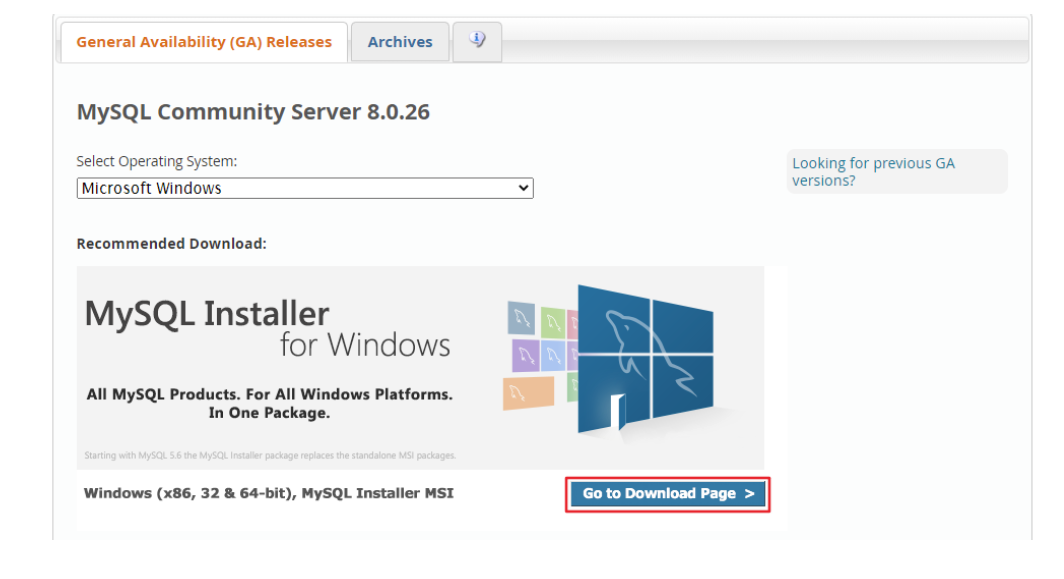The image size is (1064, 579).
Task: Click the Go to Download Page button
Action: click(668, 494)
